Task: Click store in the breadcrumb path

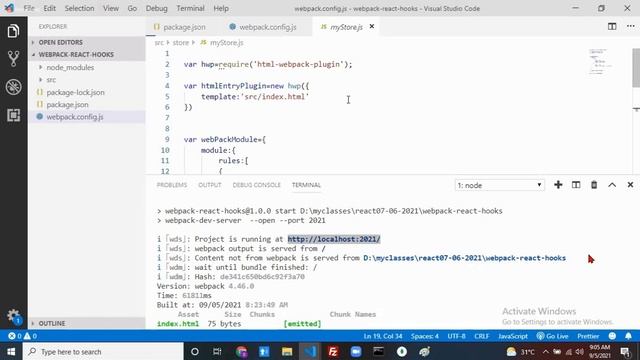Action: [180, 42]
